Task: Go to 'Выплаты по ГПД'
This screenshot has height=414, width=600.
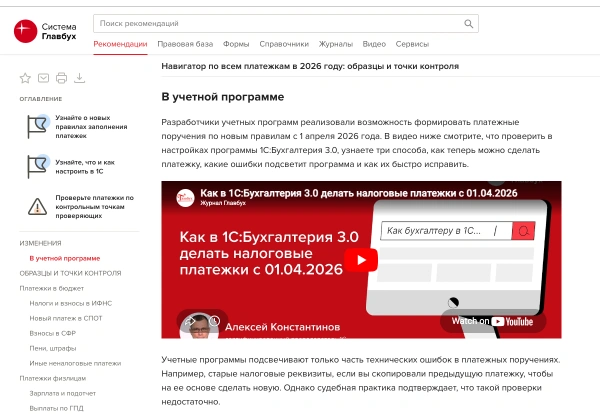Action: pos(57,408)
